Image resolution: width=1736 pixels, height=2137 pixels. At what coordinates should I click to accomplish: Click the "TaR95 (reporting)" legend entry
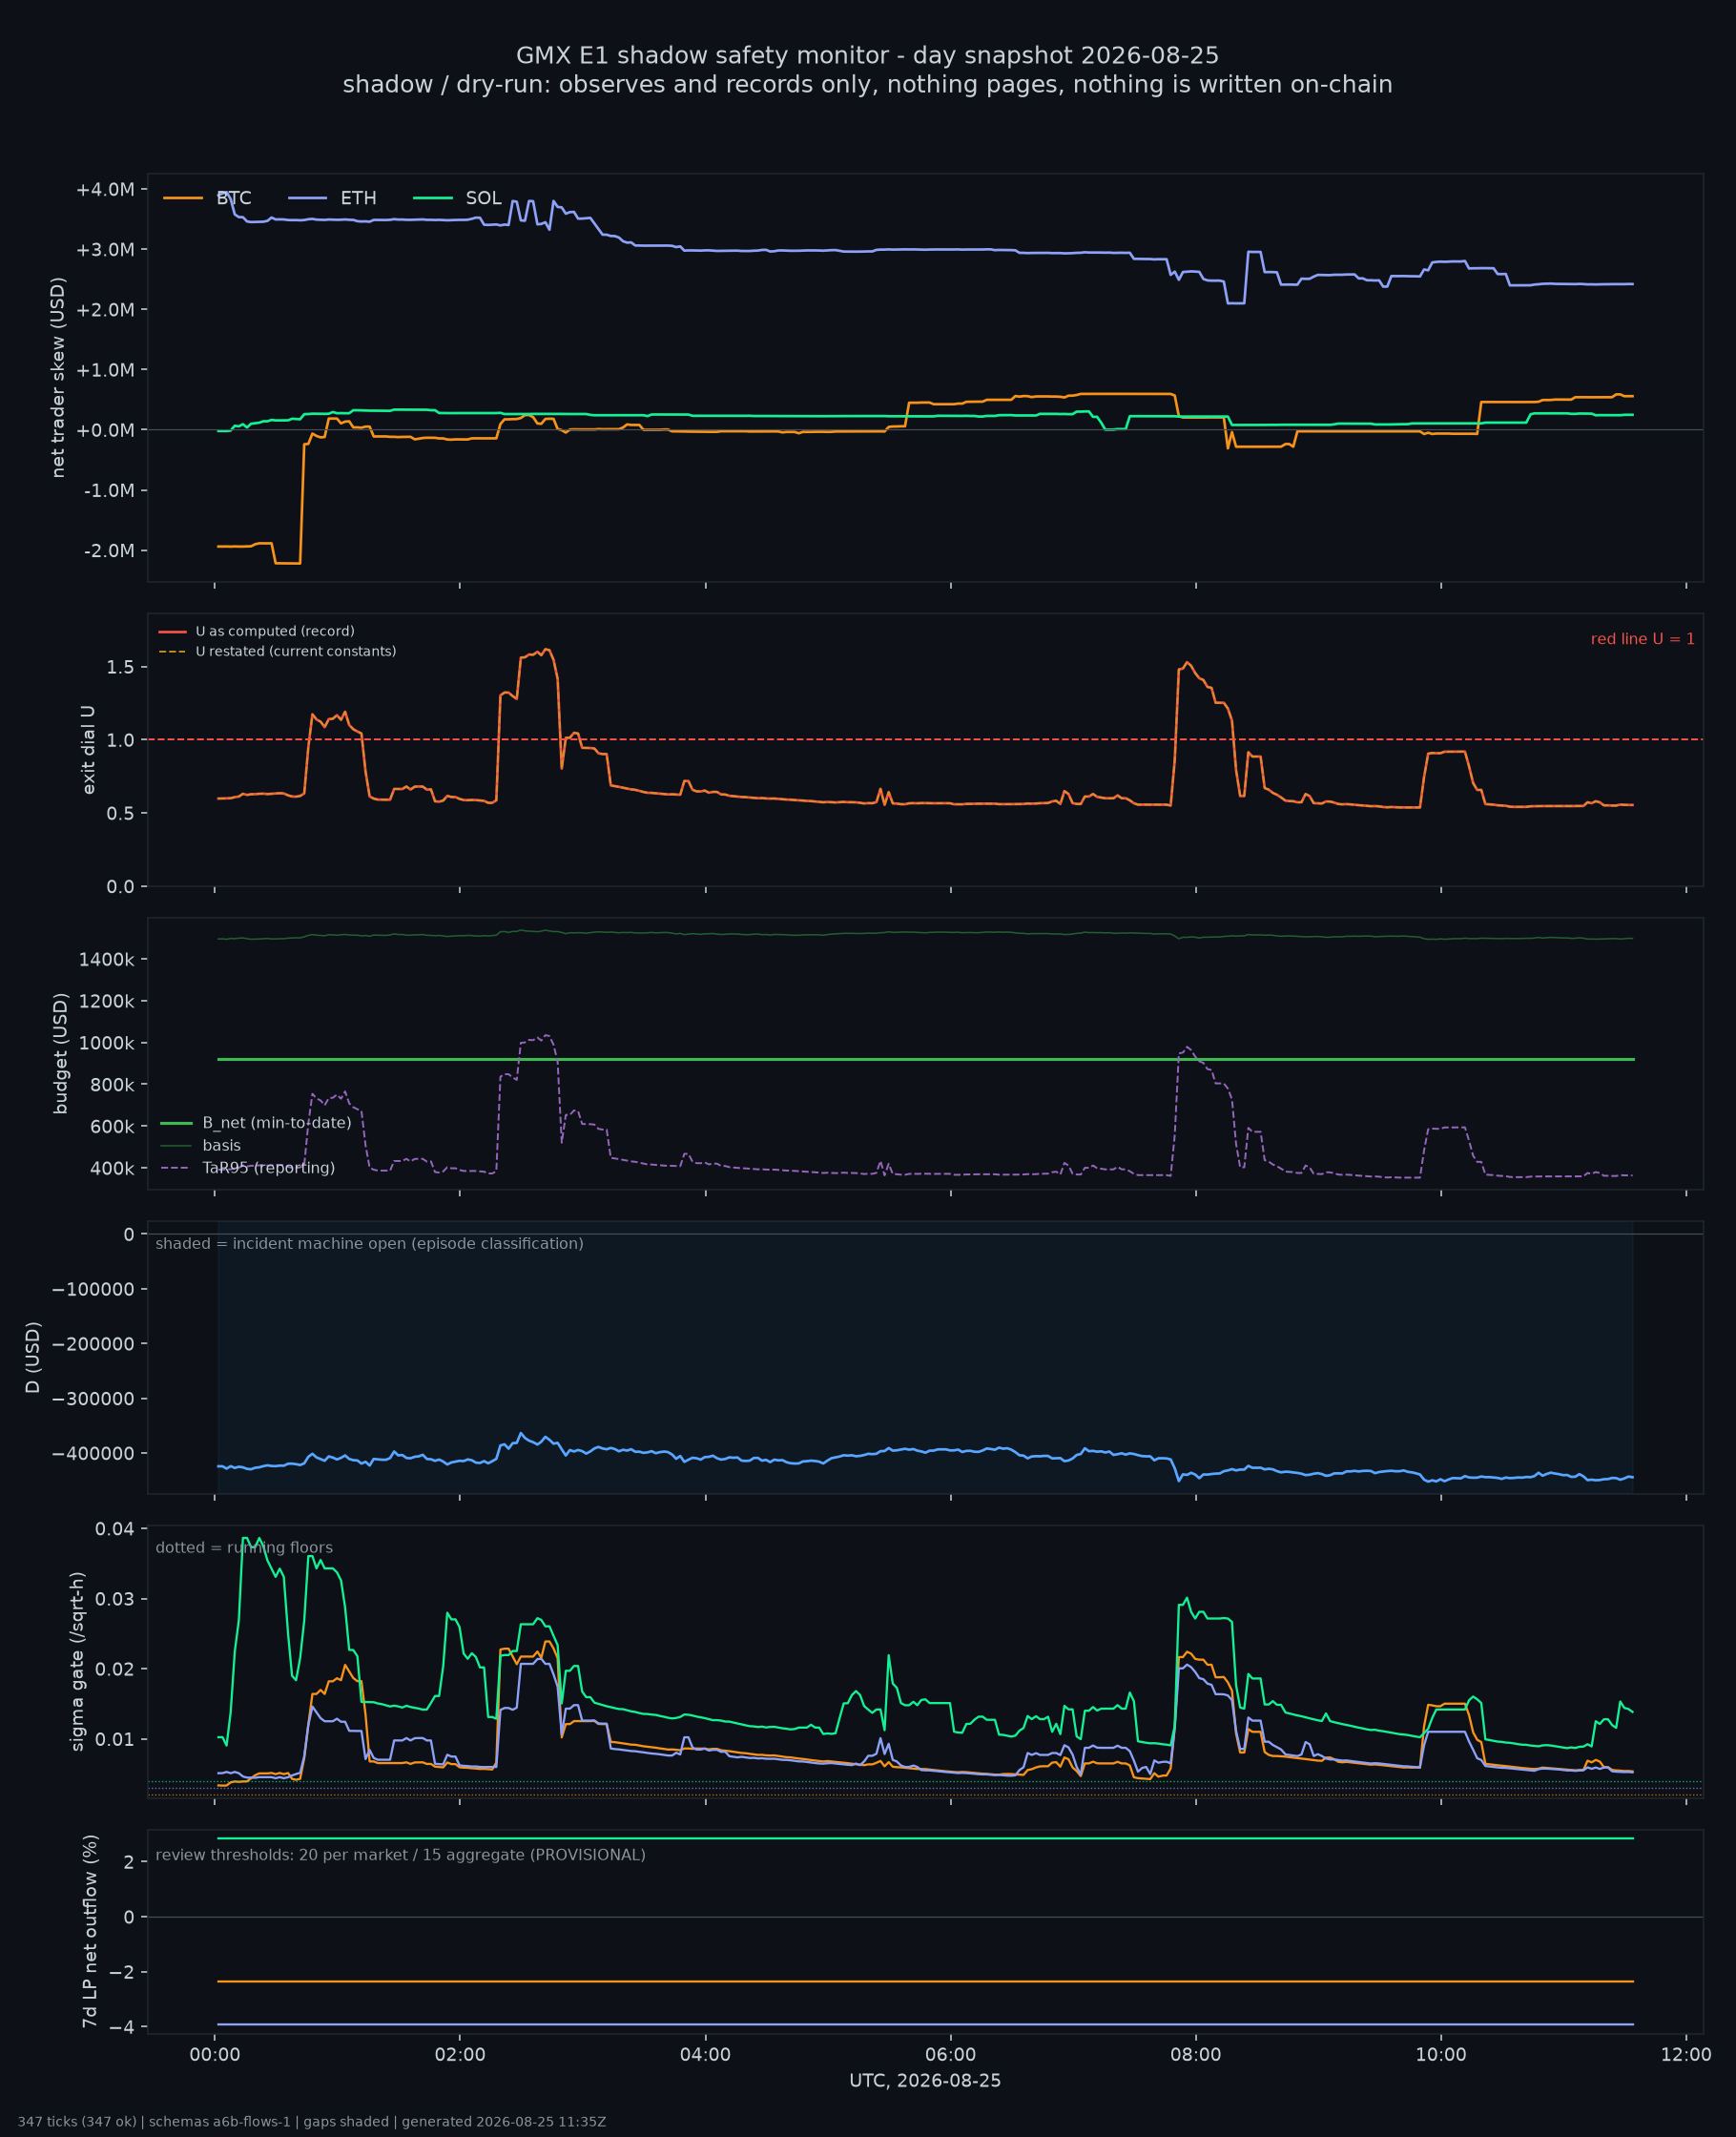coord(248,1168)
